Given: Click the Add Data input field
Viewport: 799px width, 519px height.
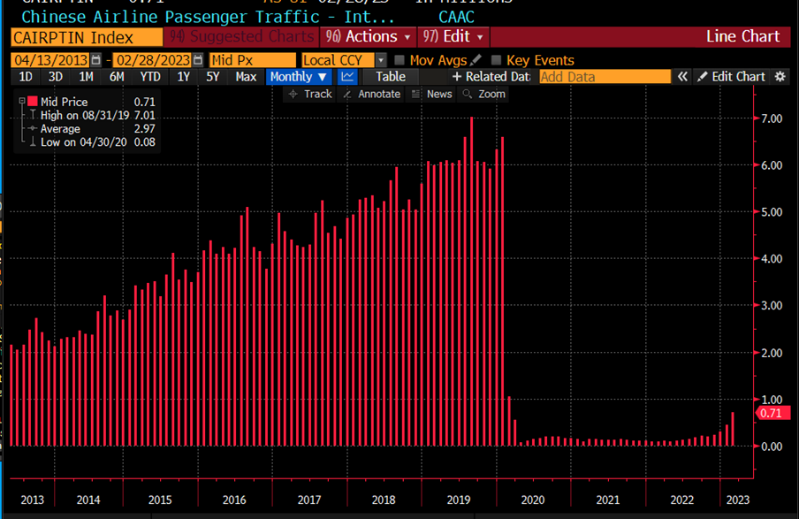Looking at the screenshot, I should click(x=605, y=77).
